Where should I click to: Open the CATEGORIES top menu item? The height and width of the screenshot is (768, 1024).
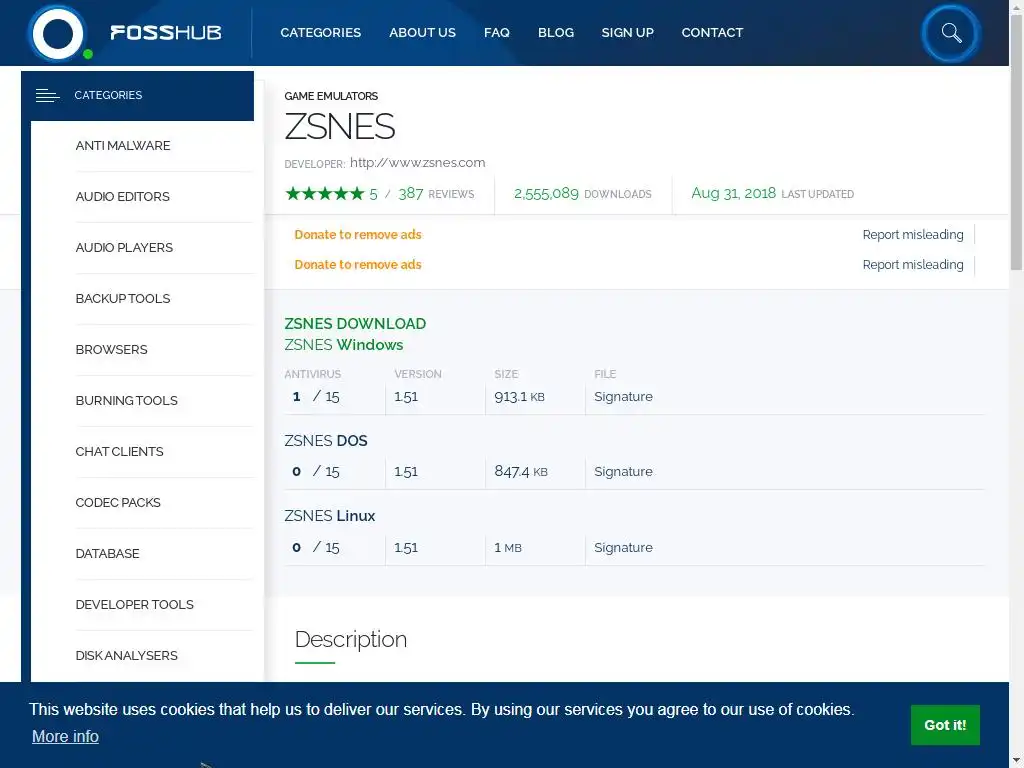[x=321, y=33]
